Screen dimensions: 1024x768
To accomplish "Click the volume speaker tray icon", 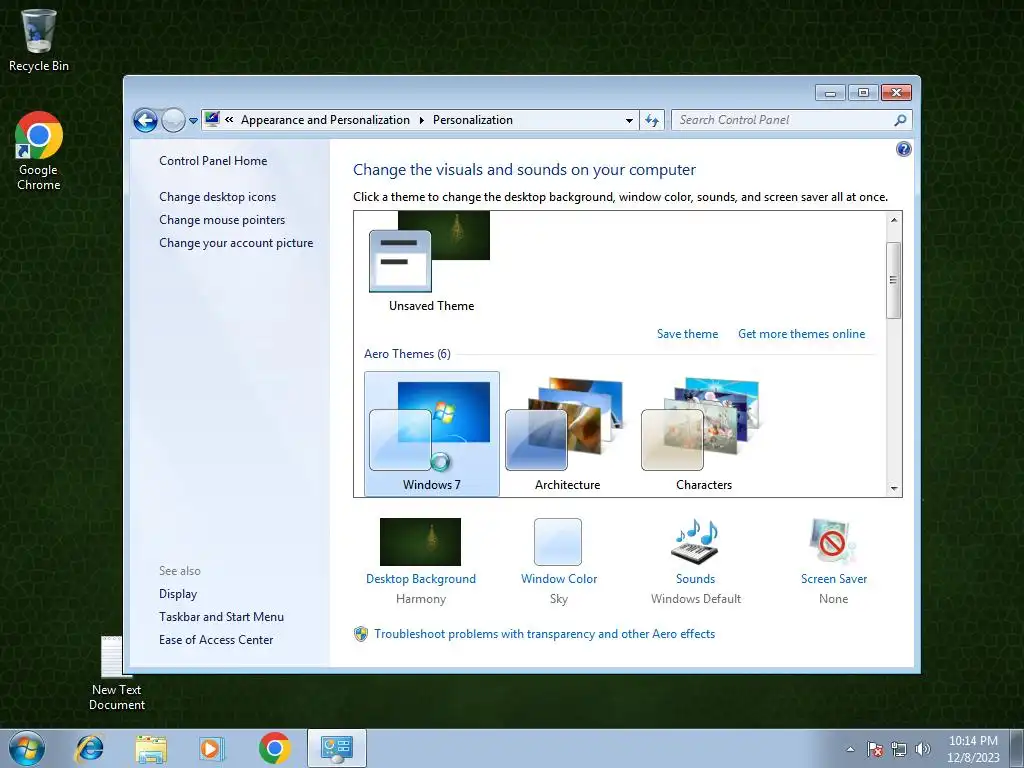I will point(923,749).
